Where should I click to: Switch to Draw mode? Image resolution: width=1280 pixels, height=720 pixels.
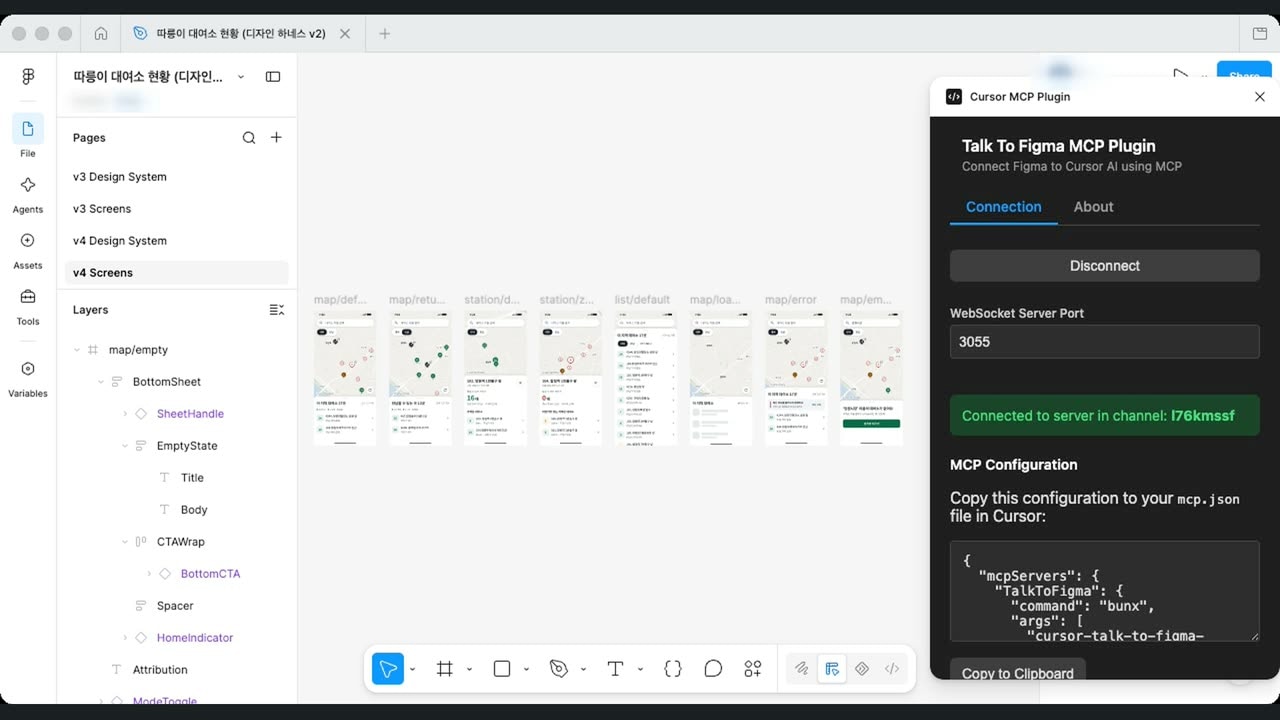click(801, 669)
